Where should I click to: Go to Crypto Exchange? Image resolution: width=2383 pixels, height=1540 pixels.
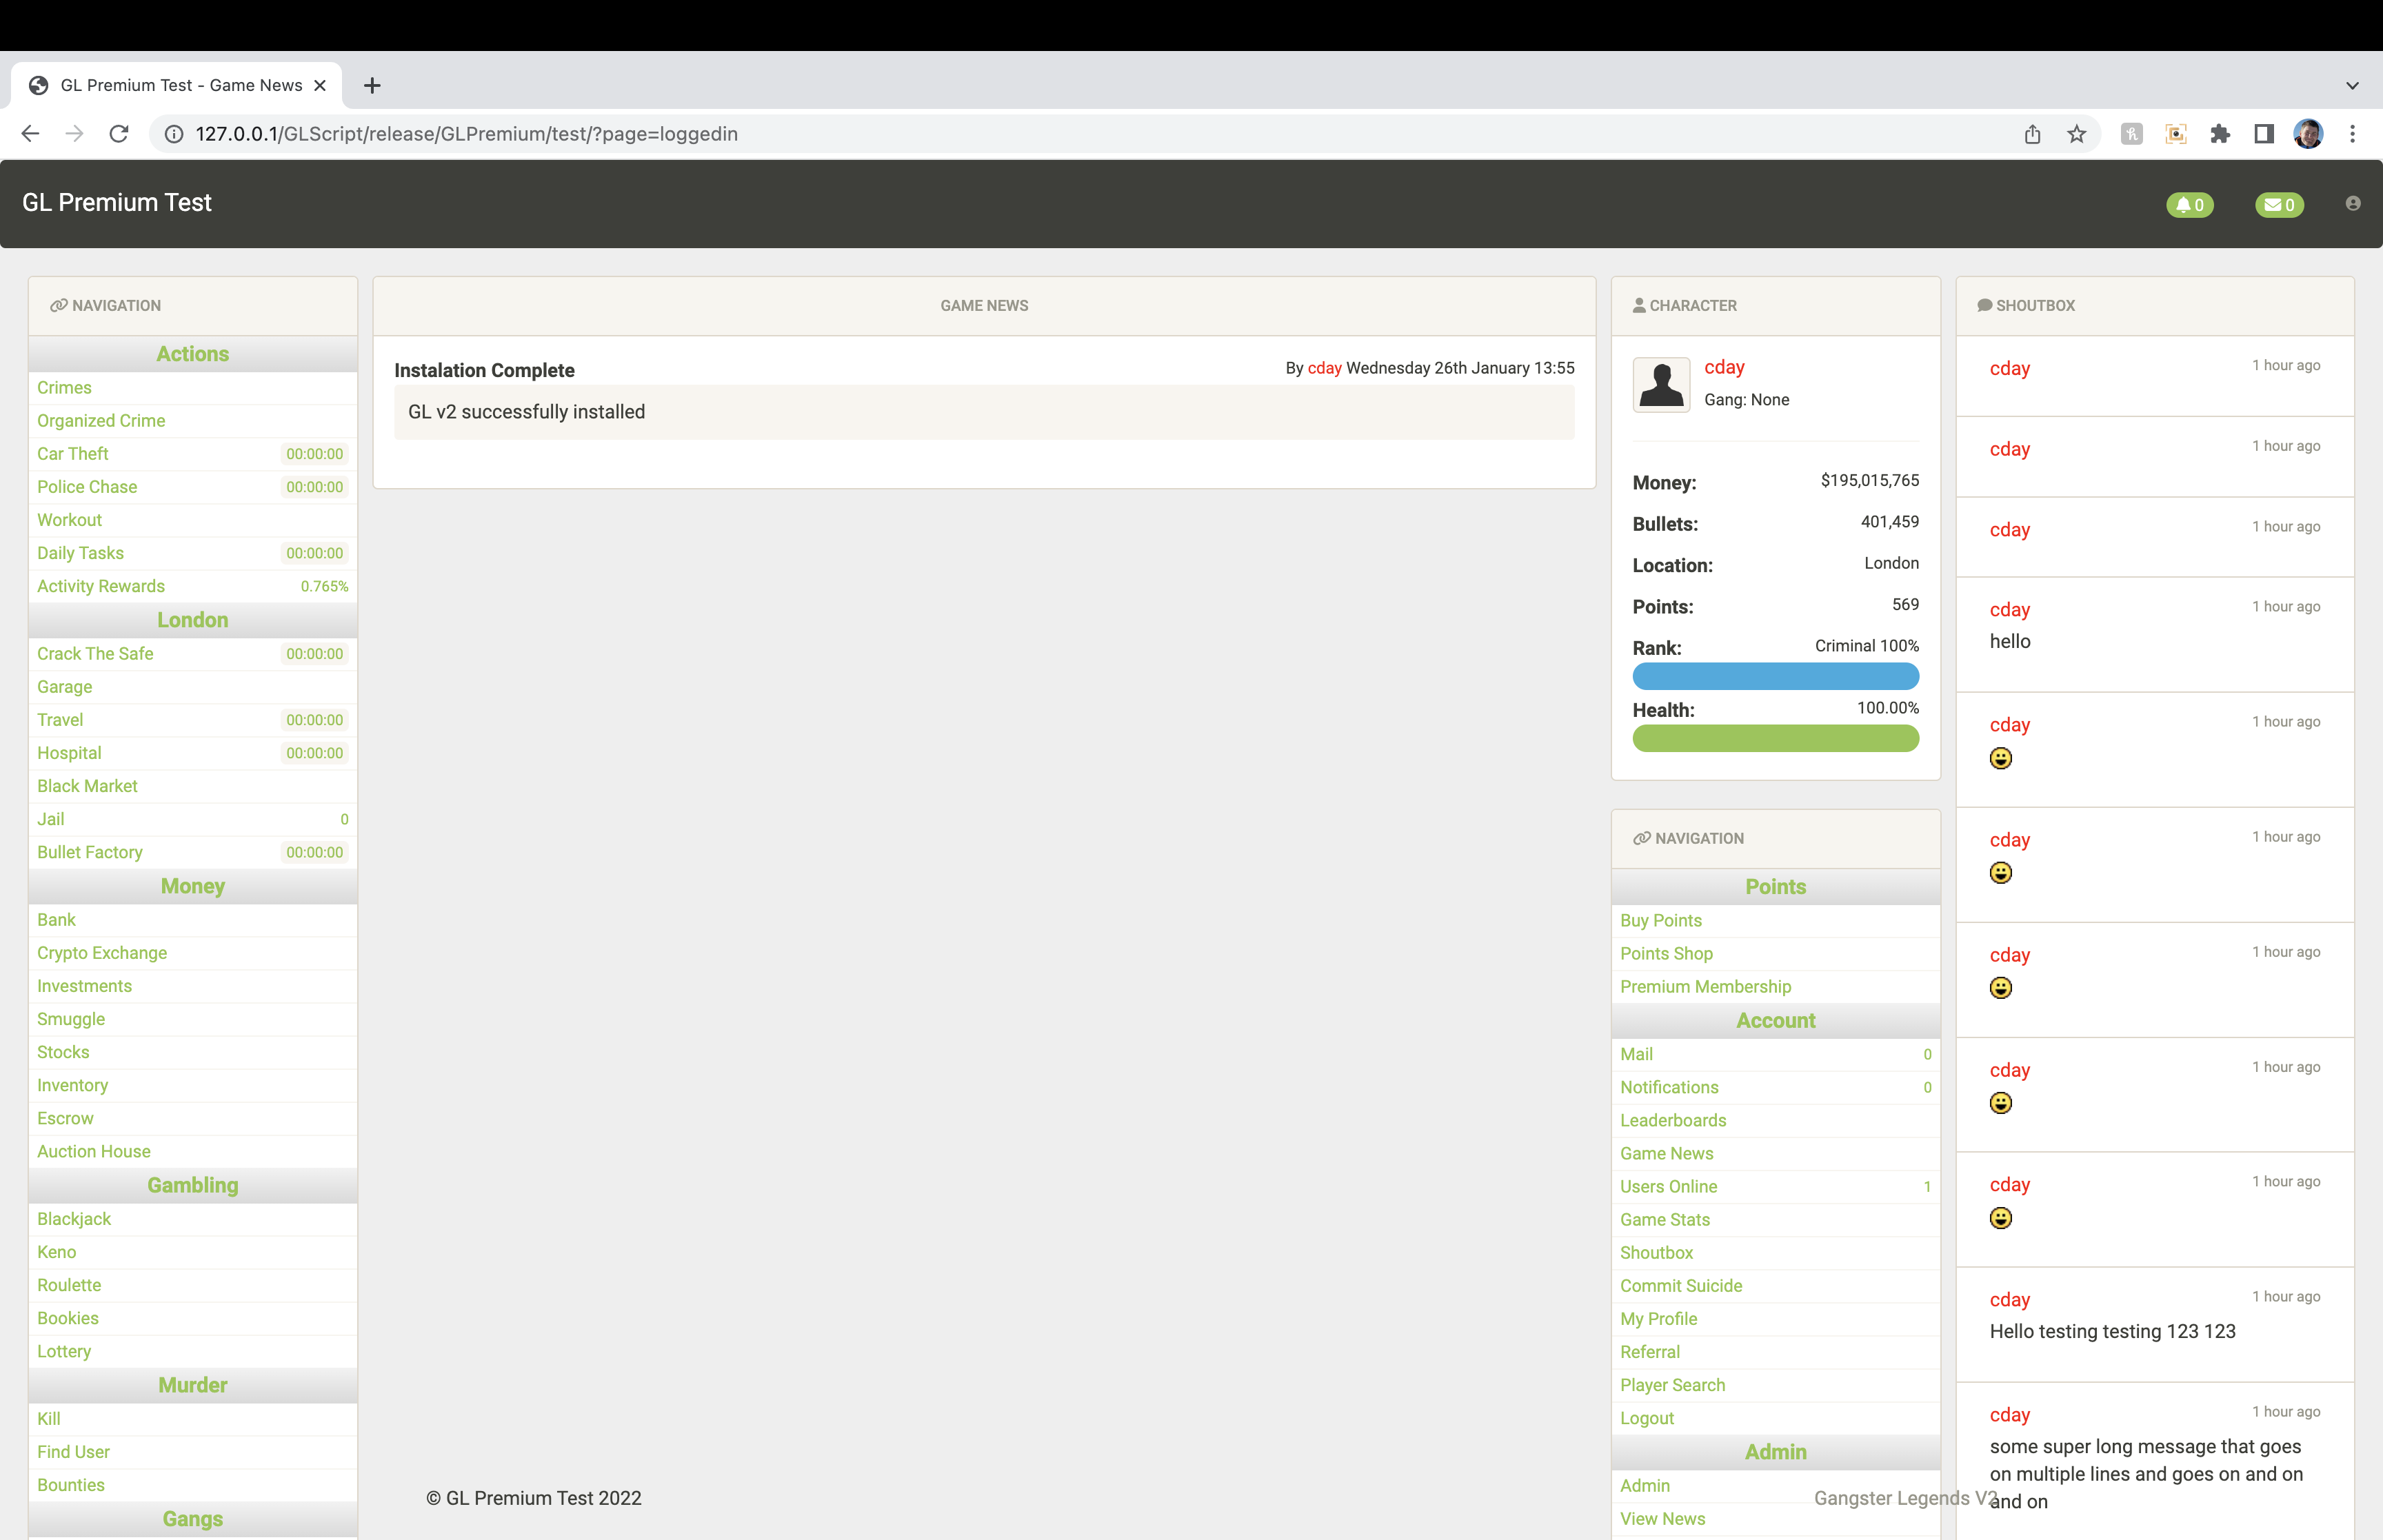click(102, 953)
